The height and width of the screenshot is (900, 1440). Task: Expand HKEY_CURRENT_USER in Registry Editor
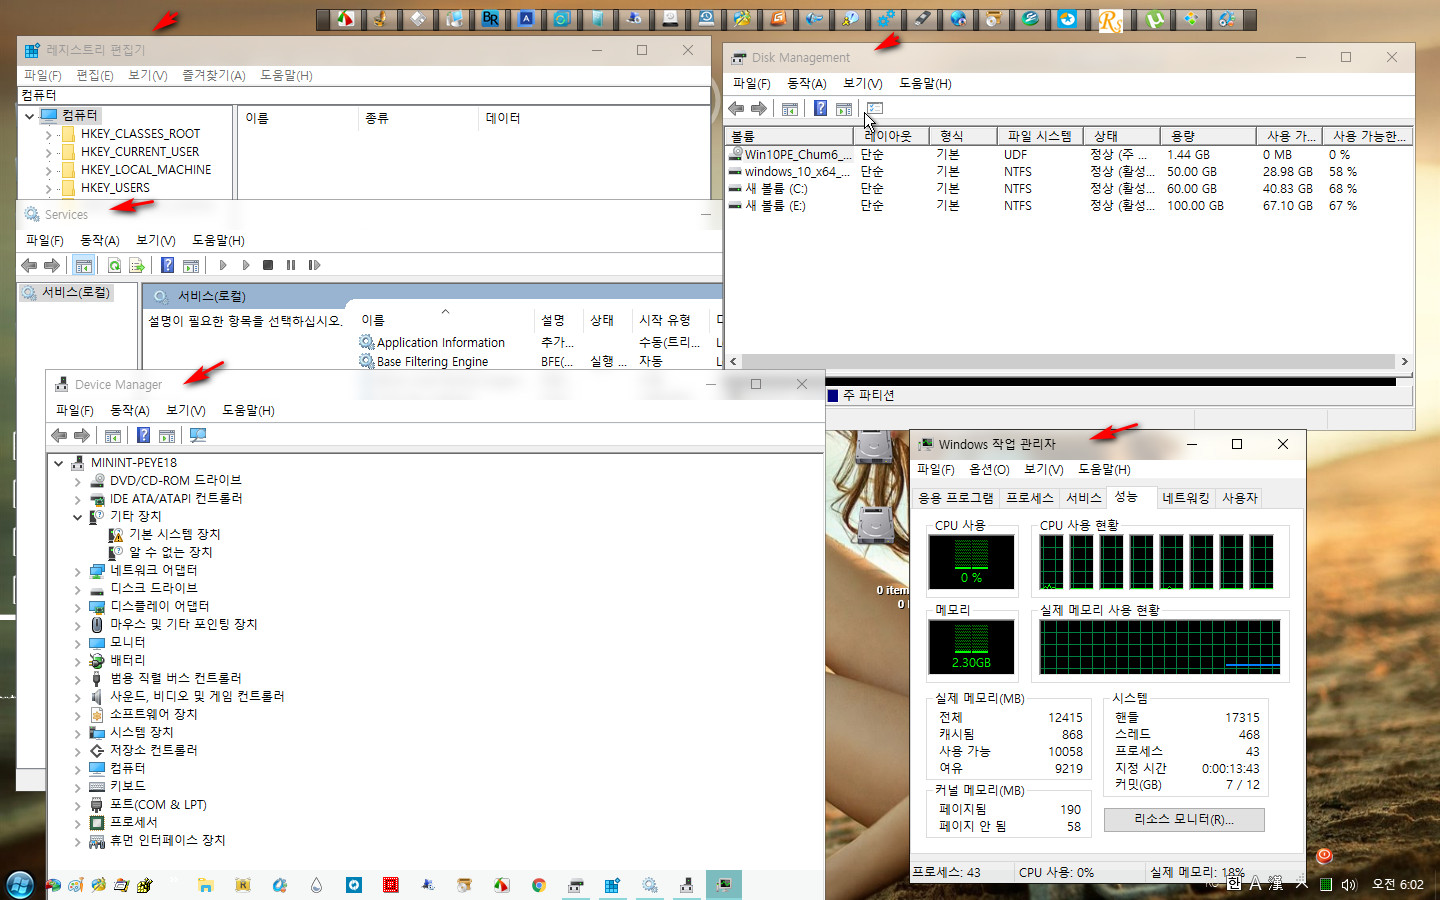tap(48, 152)
